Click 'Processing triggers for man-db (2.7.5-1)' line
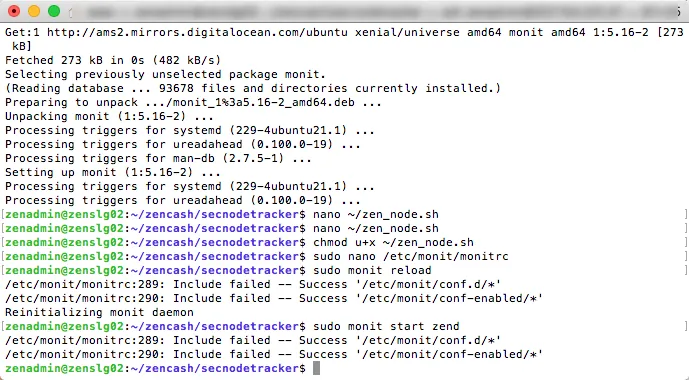 click(x=158, y=158)
